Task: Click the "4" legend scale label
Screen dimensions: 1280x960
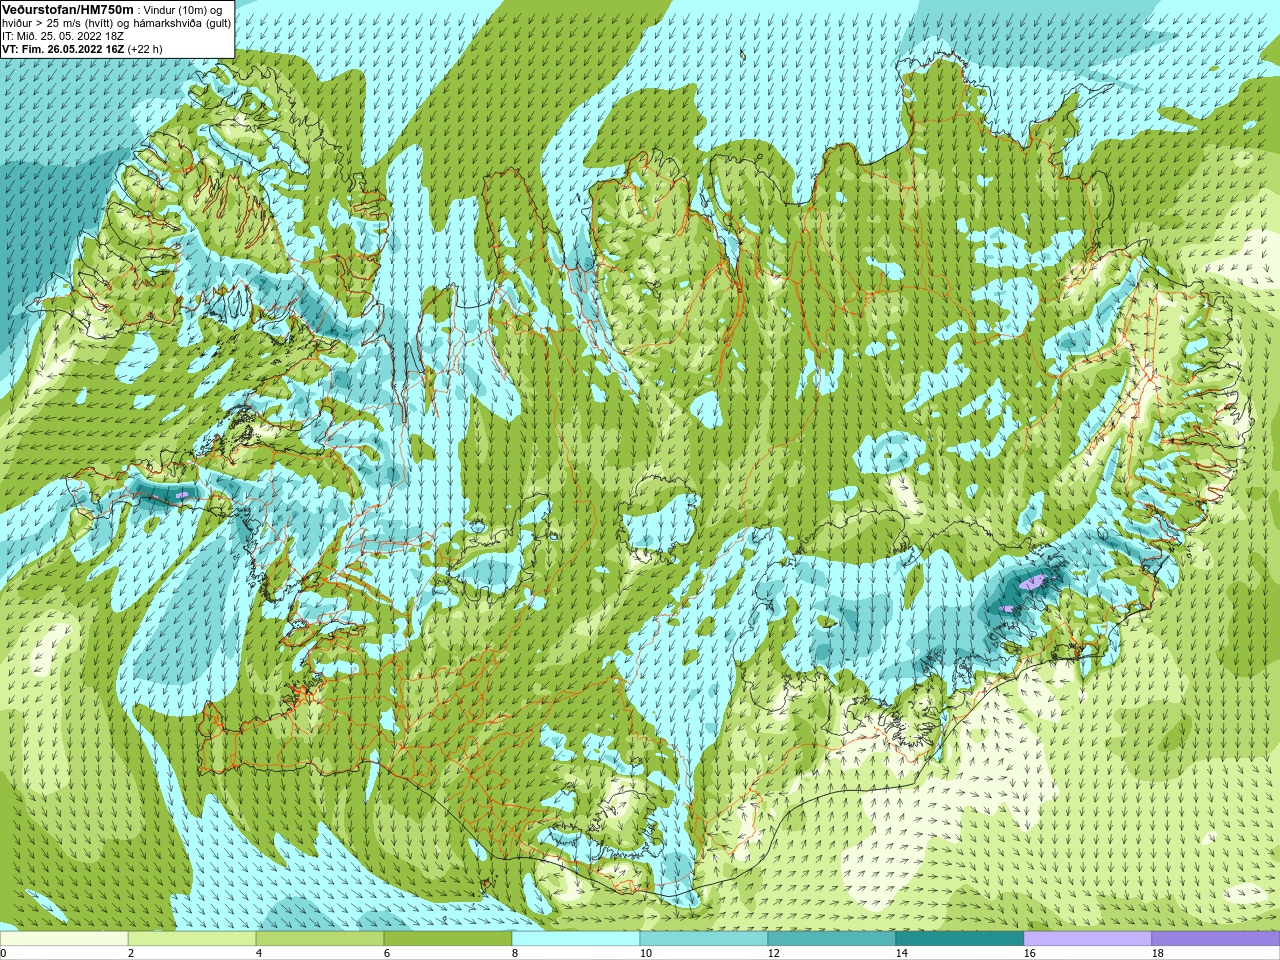Action: pos(259,953)
